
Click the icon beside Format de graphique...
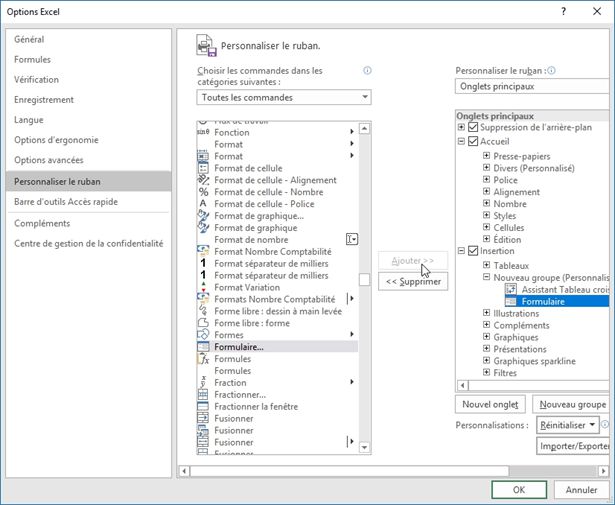pyautogui.click(x=203, y=227)
